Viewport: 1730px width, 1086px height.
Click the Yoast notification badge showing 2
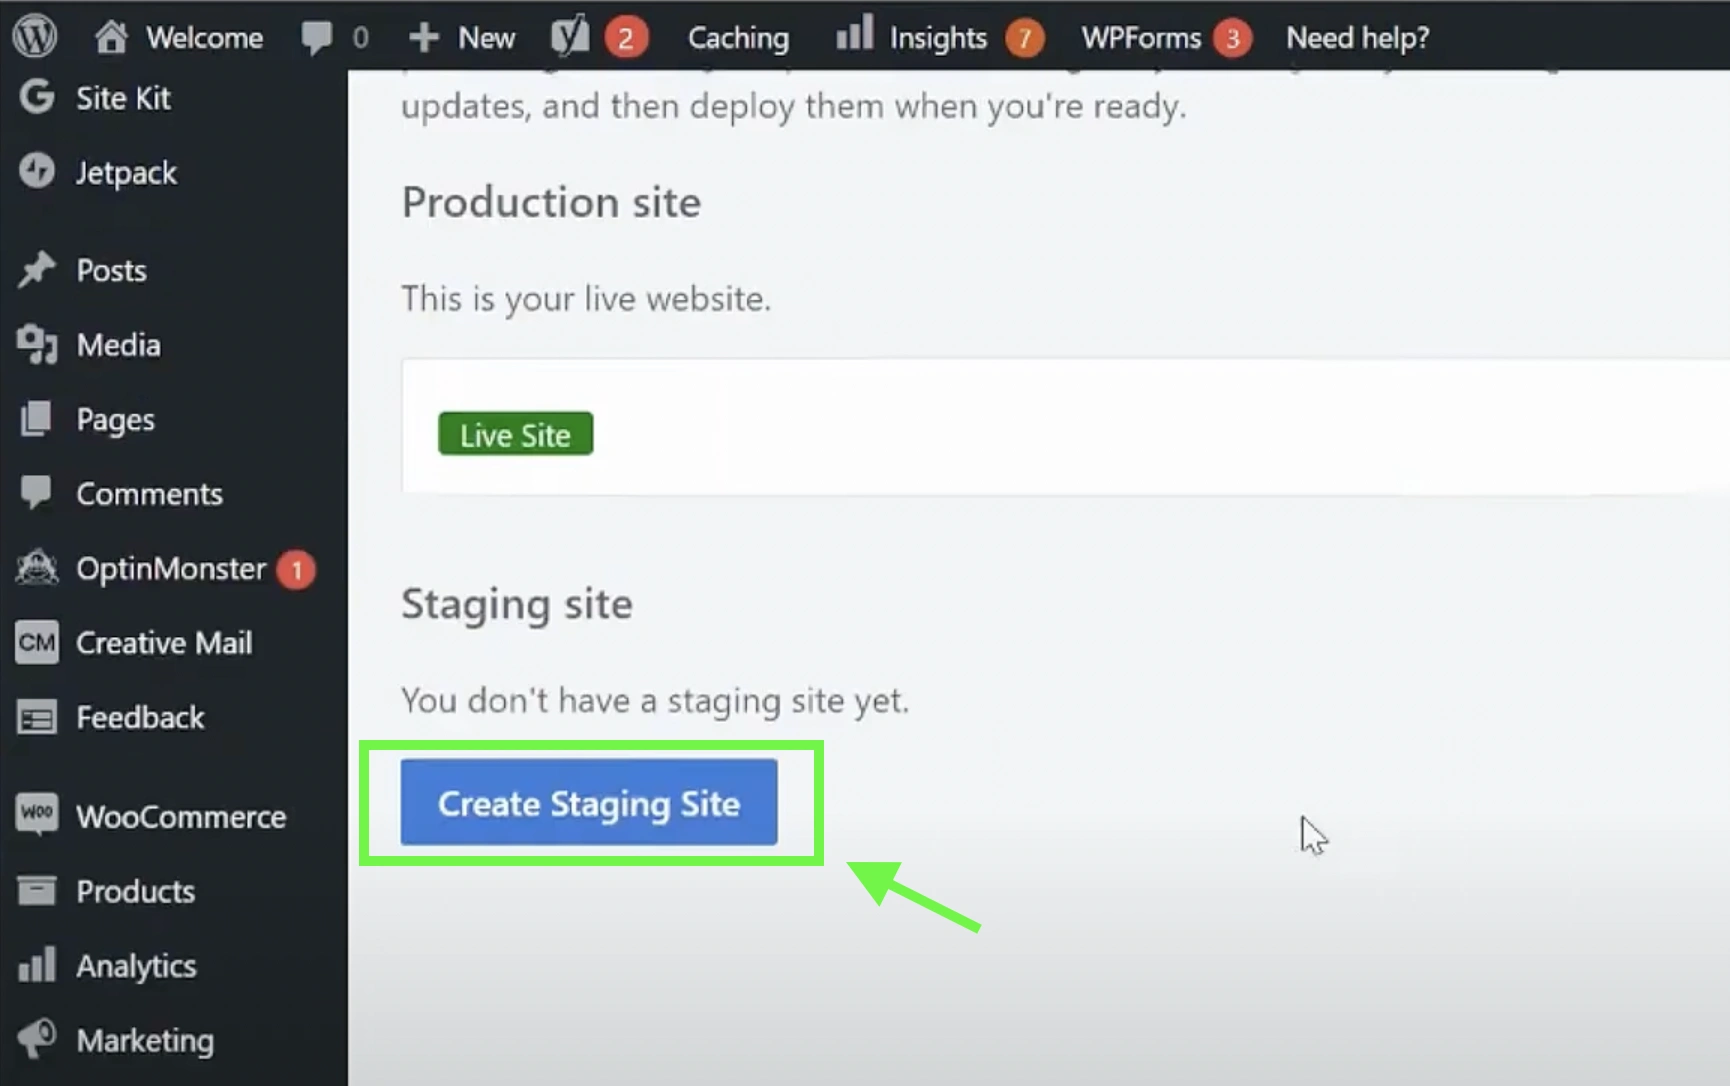[626, 38]
